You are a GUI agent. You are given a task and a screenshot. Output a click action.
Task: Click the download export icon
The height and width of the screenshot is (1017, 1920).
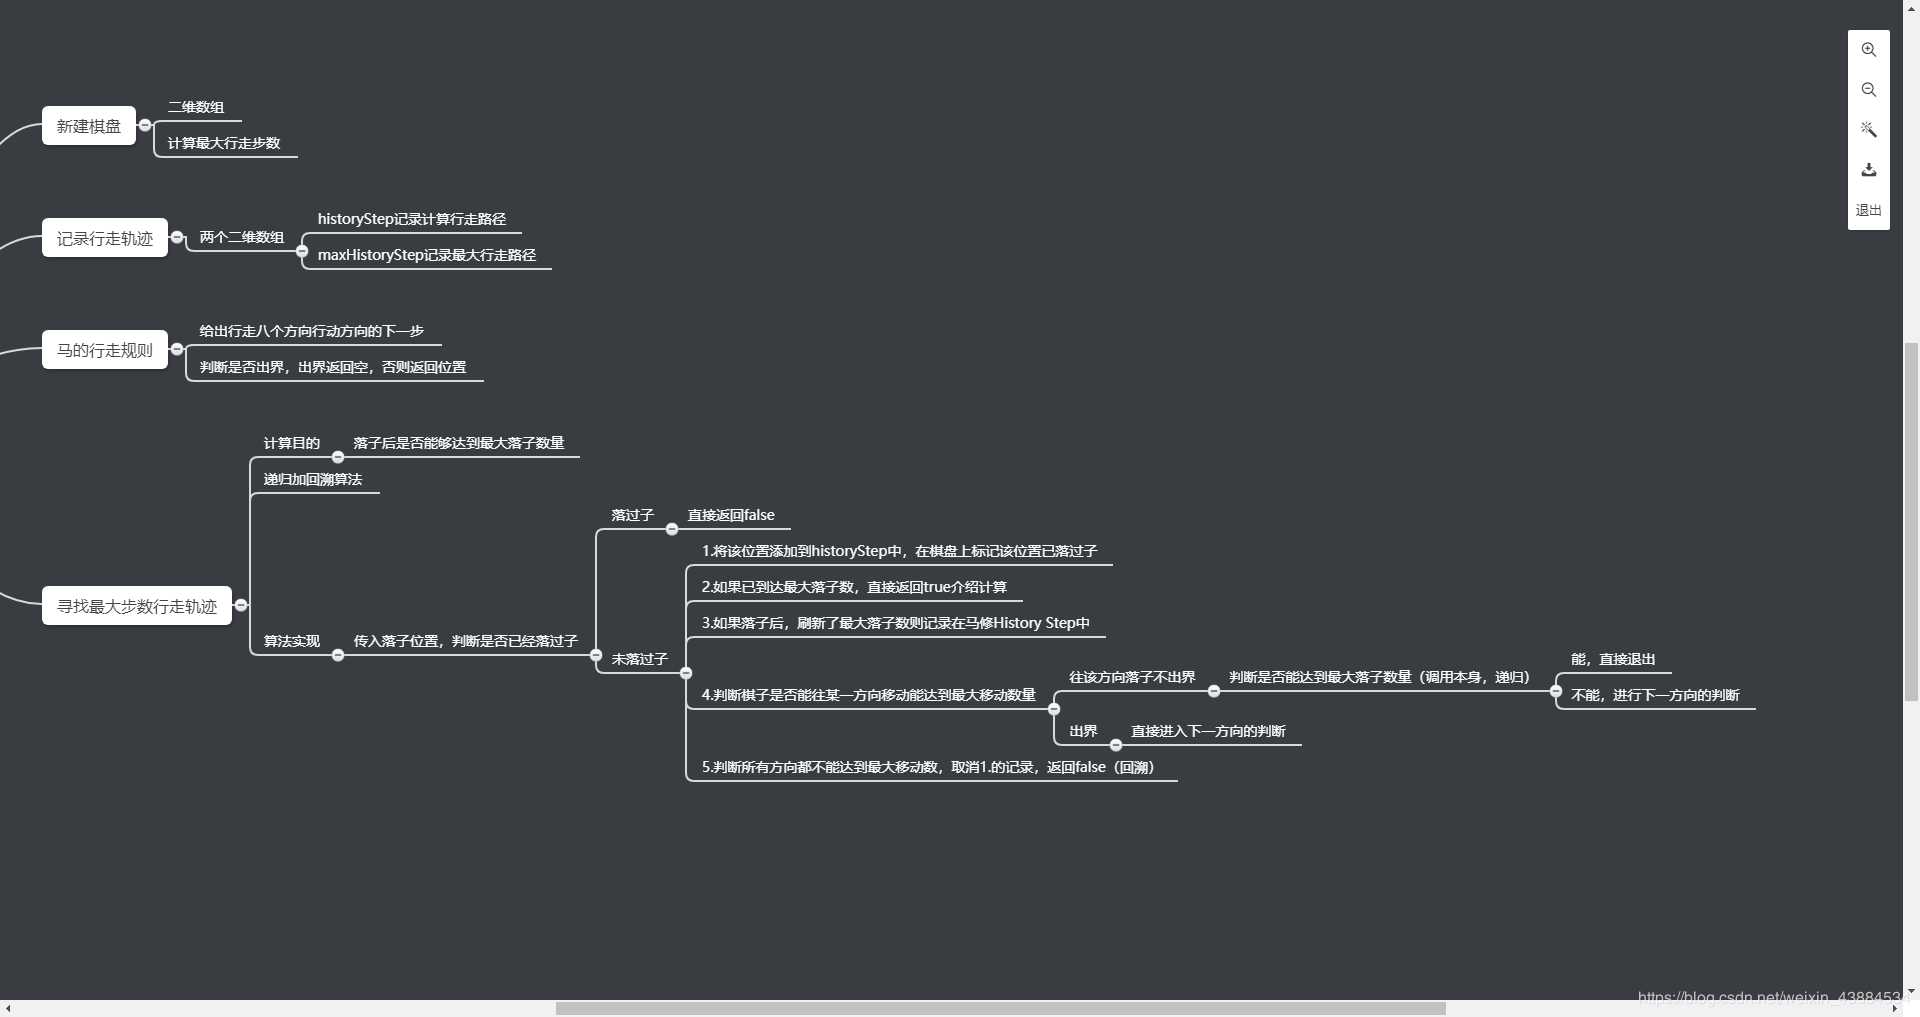(x=1868, y=170)
